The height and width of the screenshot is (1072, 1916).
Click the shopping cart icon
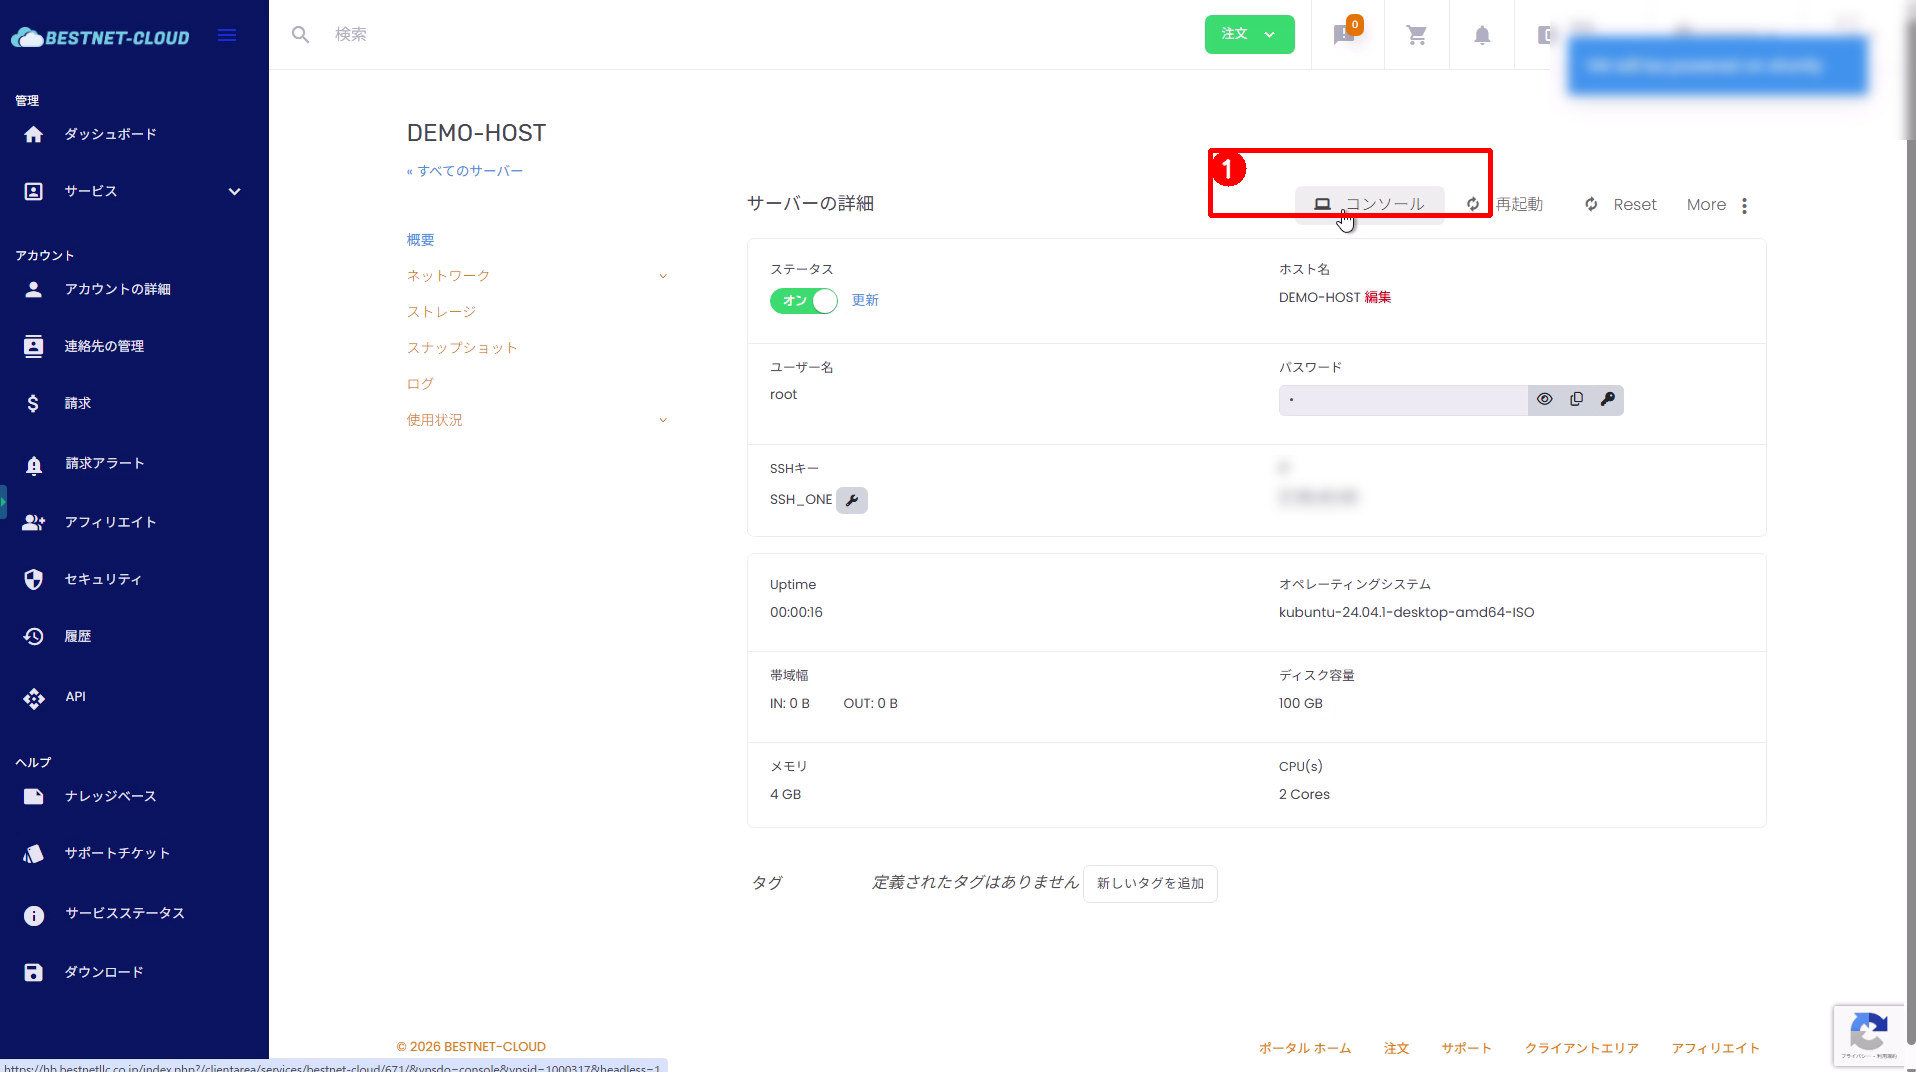point(1416,35)
